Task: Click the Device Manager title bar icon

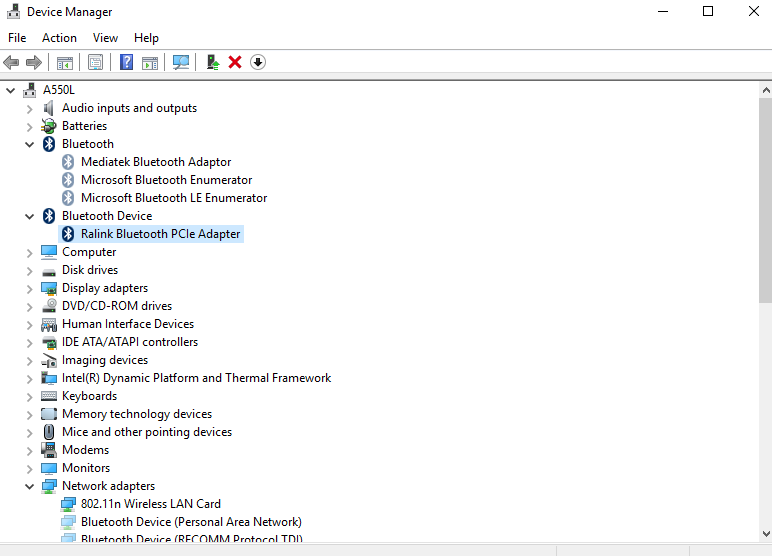Action: click(13, 11)
